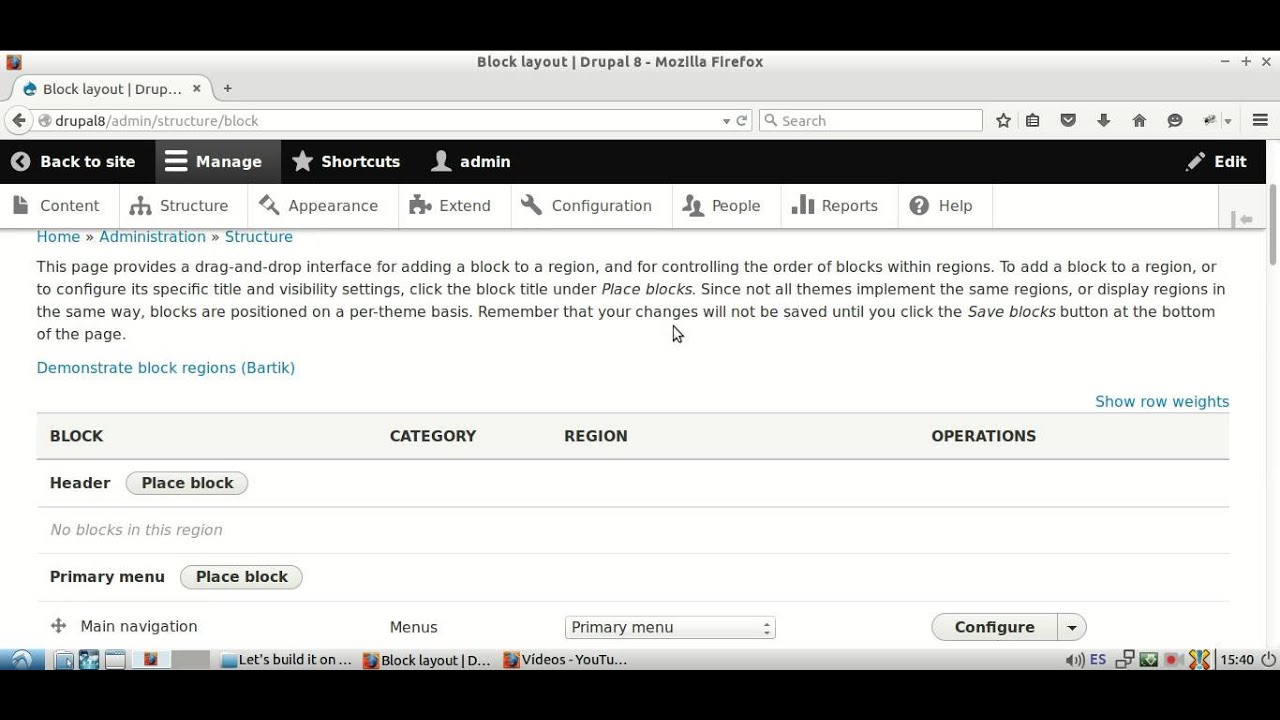Image resolution: width=1280 pixels, height=720 pixels.
Task: Click Place block for the Header region
Action: (187, 483)
